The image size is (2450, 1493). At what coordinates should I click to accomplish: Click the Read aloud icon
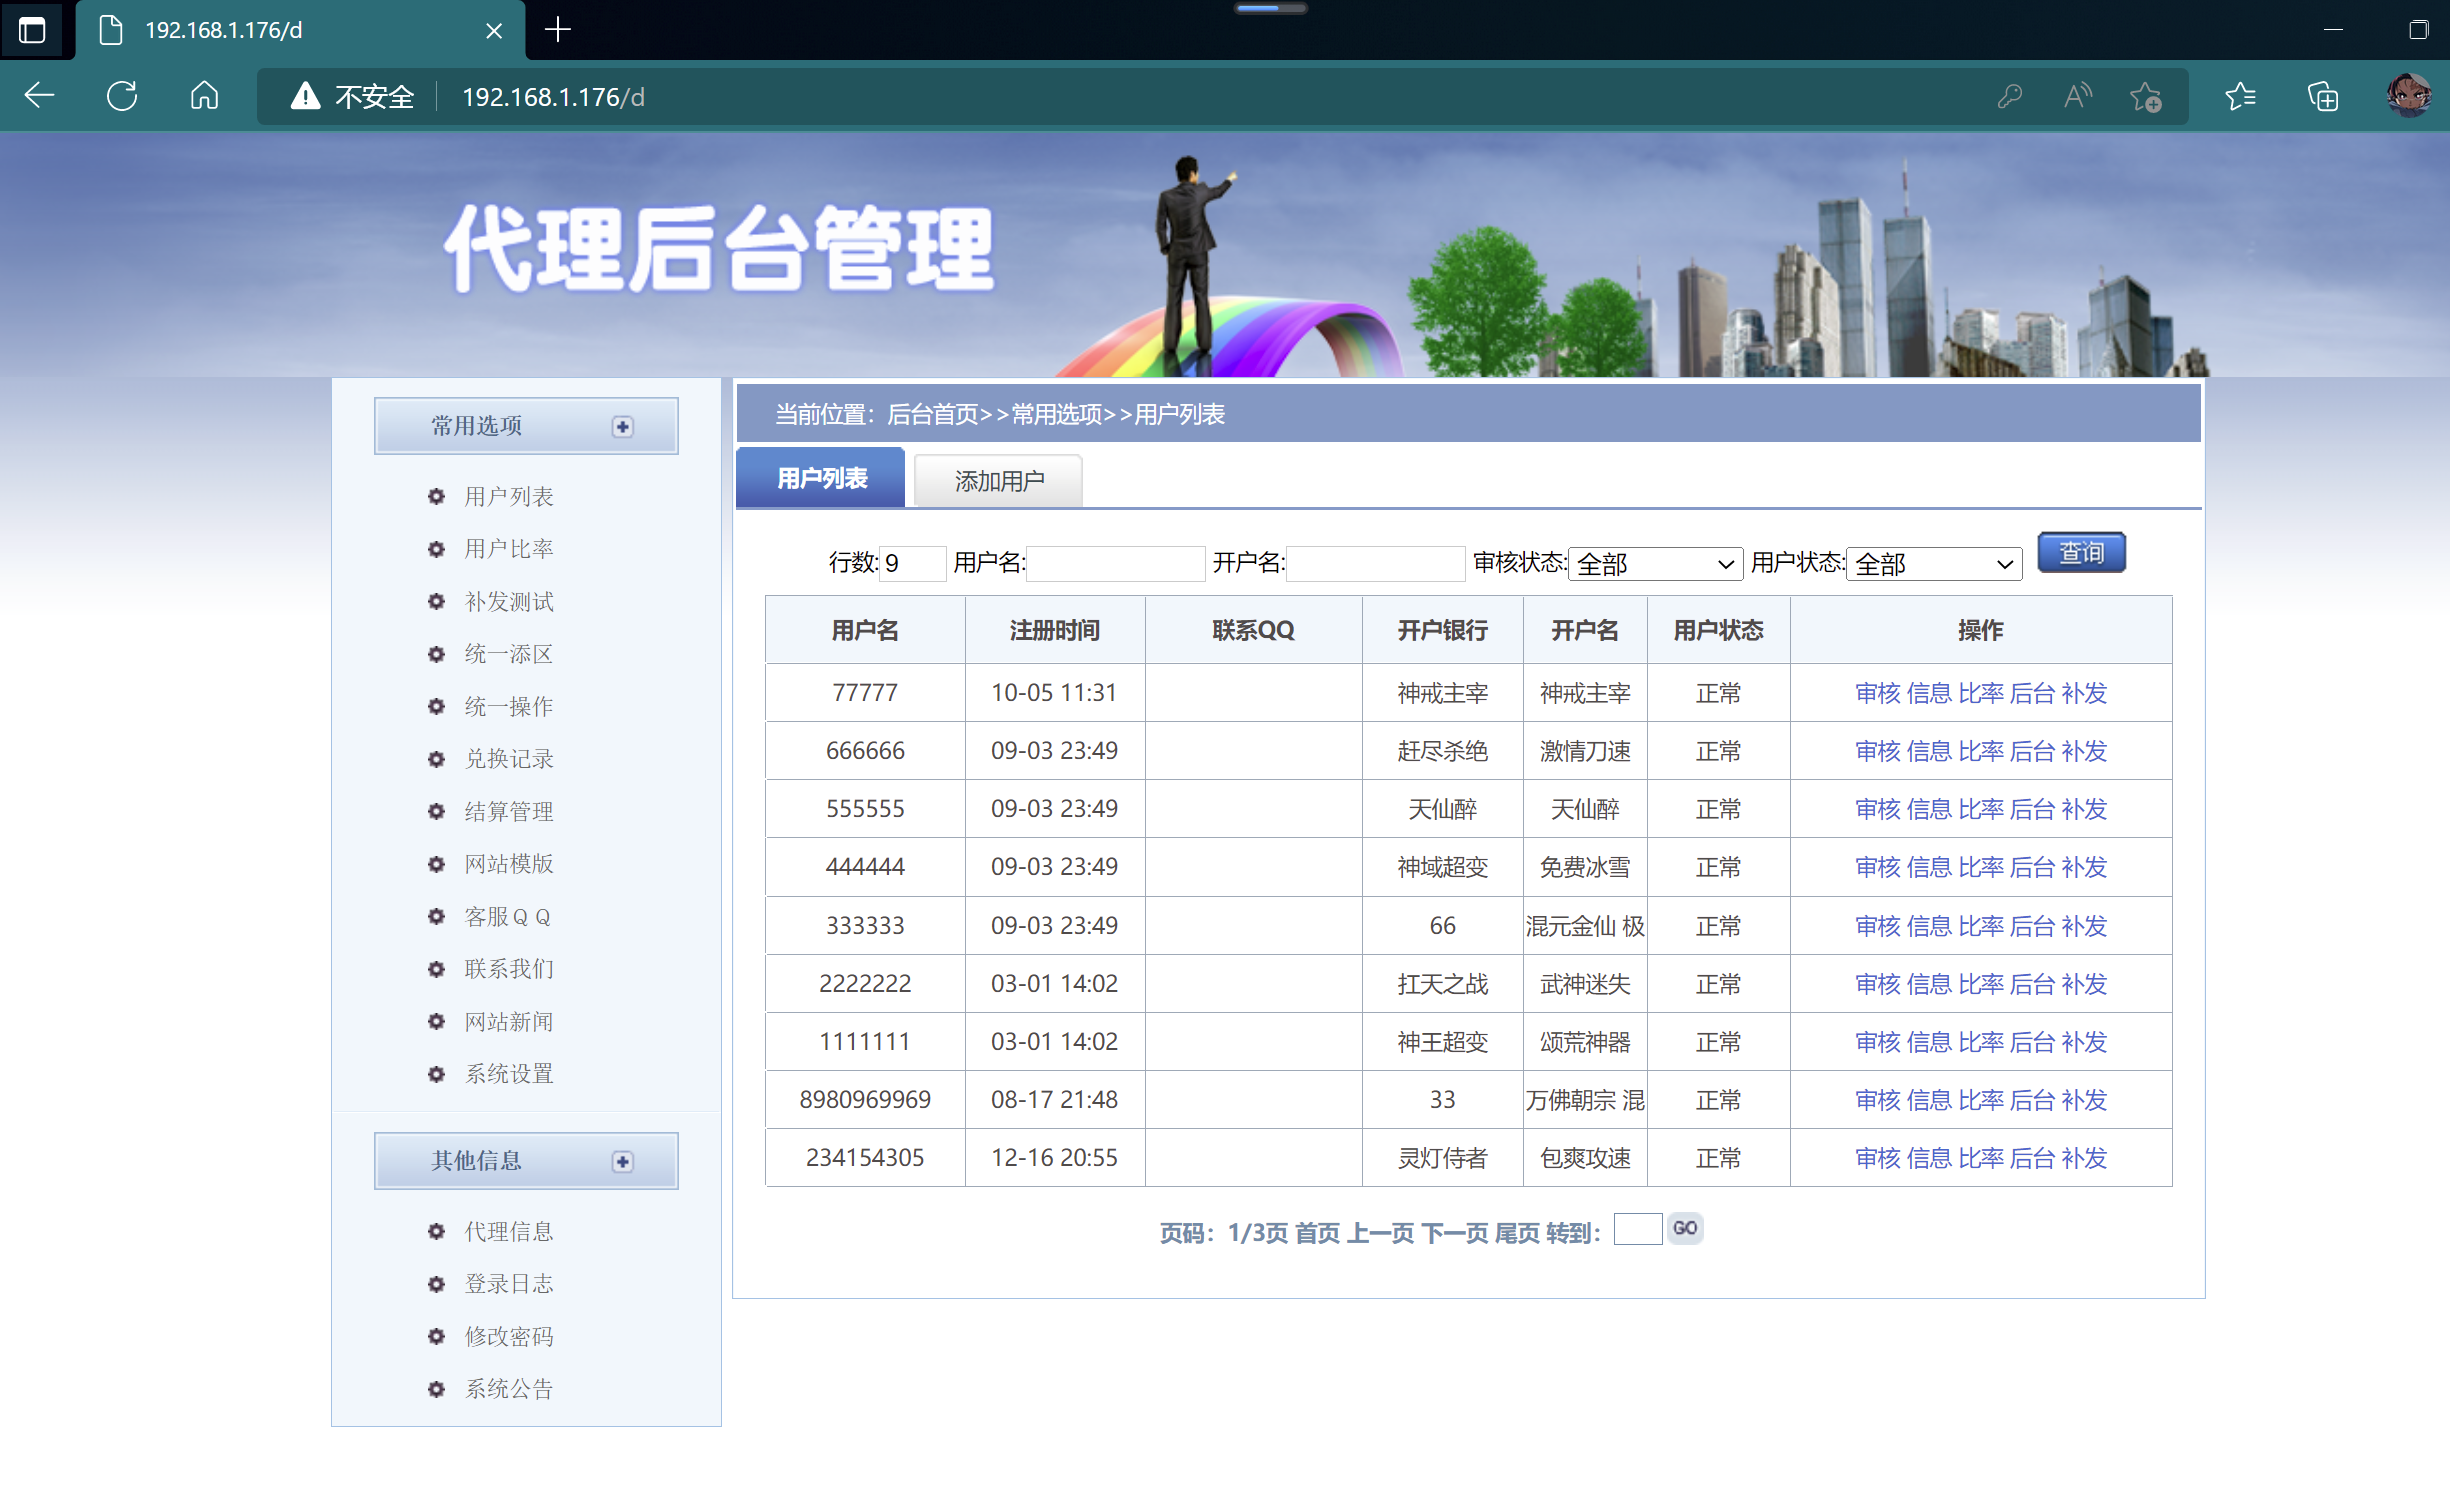[2077, 96]
